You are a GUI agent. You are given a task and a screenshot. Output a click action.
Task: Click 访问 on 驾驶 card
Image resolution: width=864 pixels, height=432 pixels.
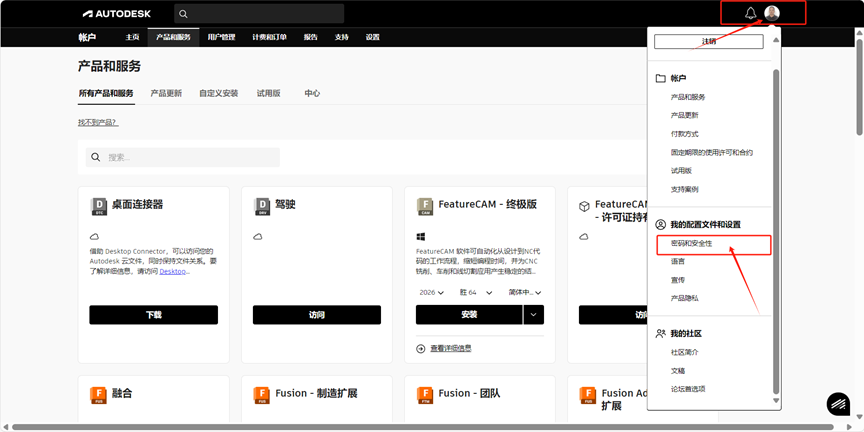tap(317, 315)
